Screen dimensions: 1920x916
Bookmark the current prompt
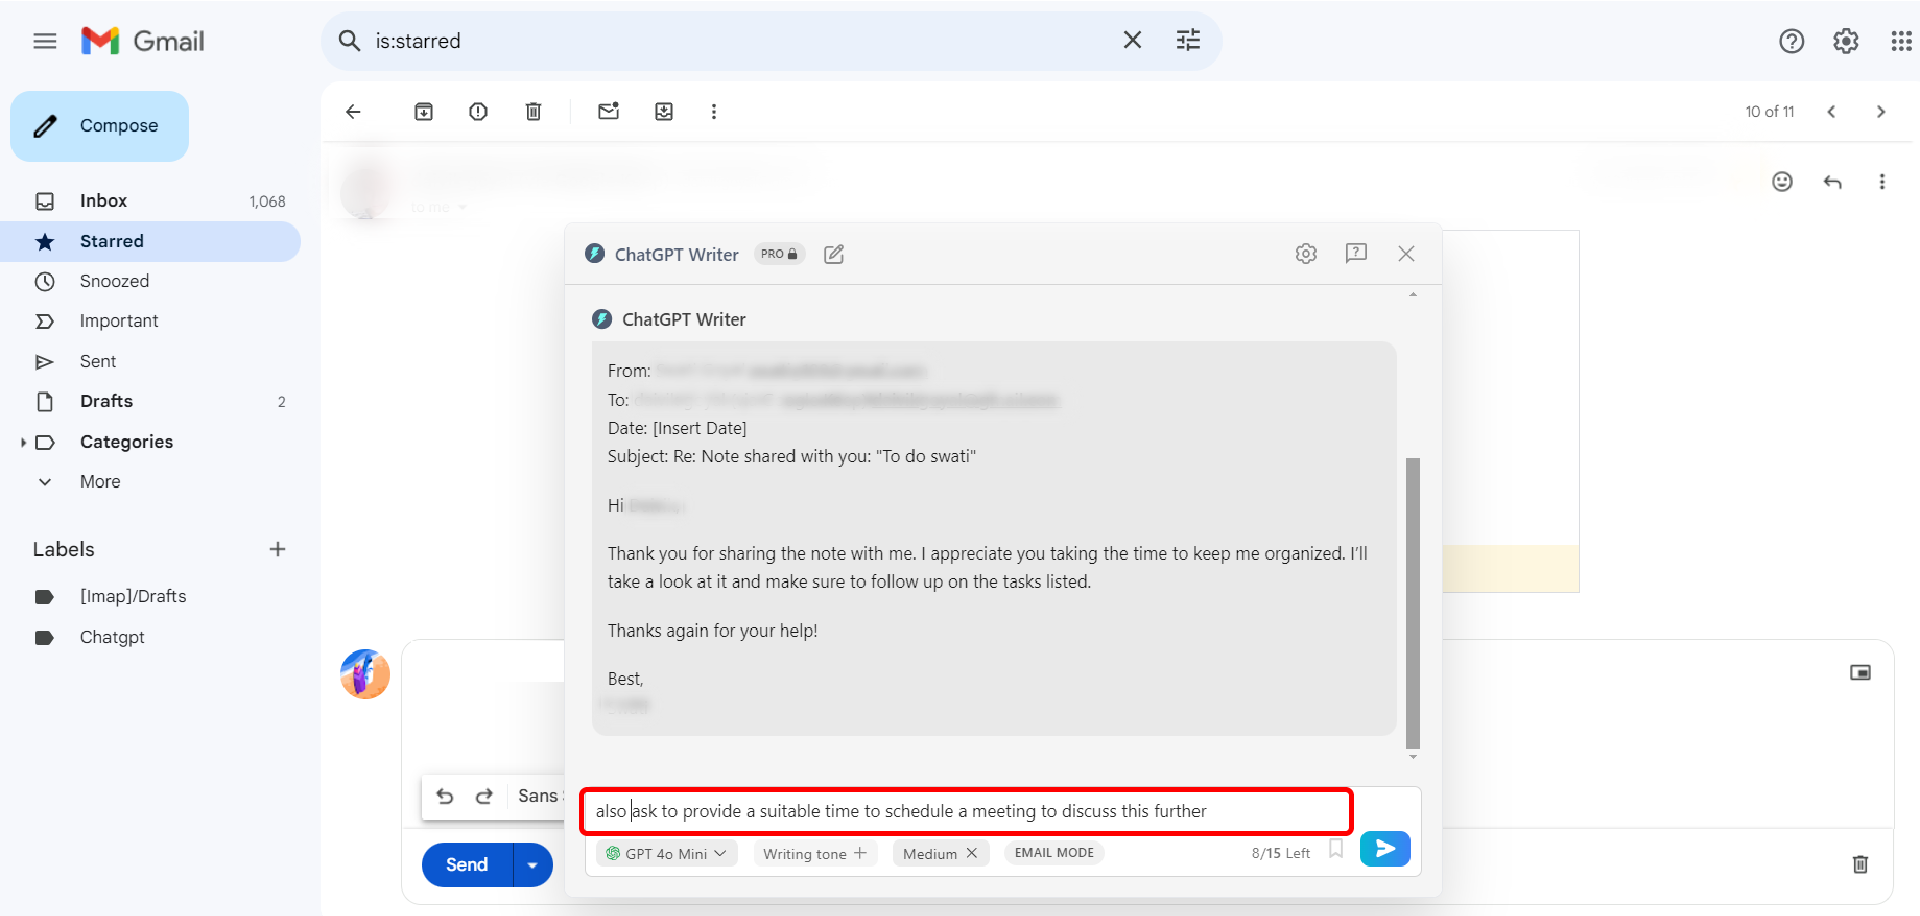click(1336, 850)
